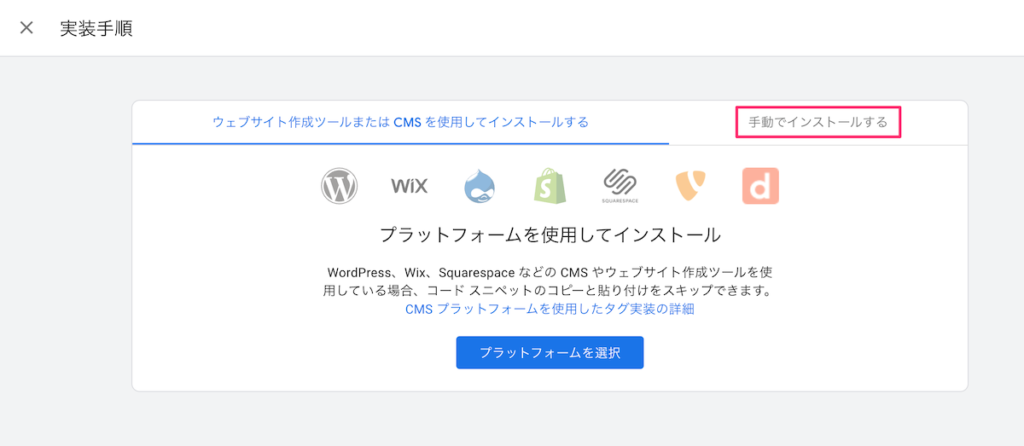
Task: Select the Squarespace logo icon
Action: coord(620,186)
